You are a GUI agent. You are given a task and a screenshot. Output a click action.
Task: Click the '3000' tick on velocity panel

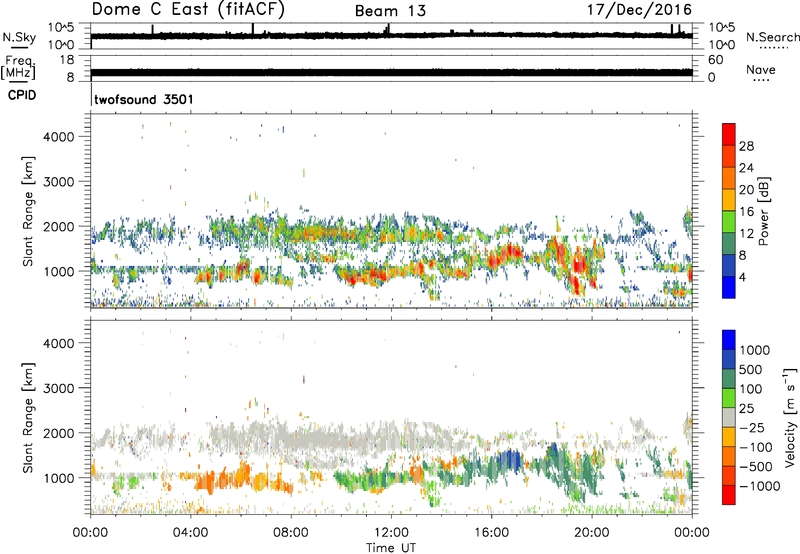(x=59, y=388)
